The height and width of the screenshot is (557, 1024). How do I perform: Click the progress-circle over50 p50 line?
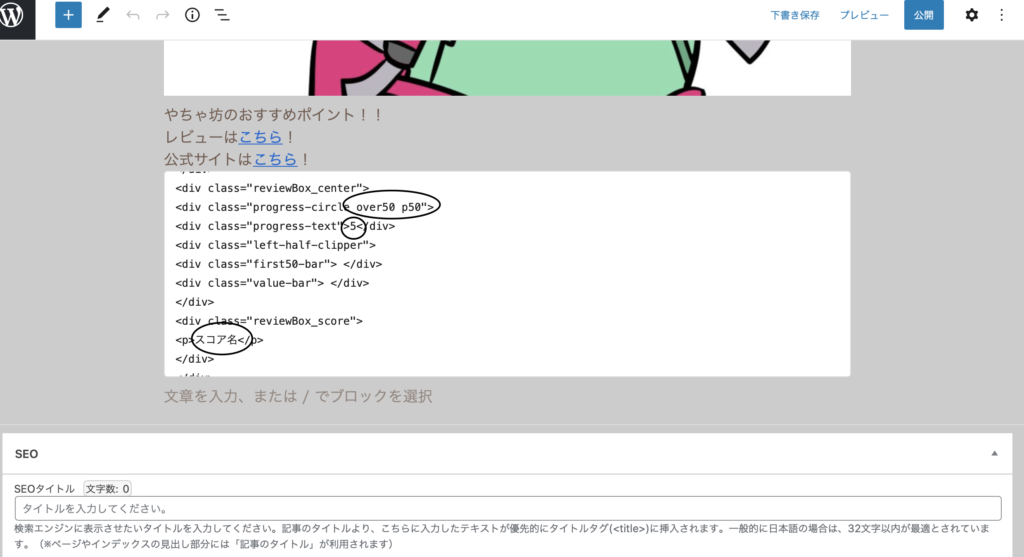[x=304, y=207]
